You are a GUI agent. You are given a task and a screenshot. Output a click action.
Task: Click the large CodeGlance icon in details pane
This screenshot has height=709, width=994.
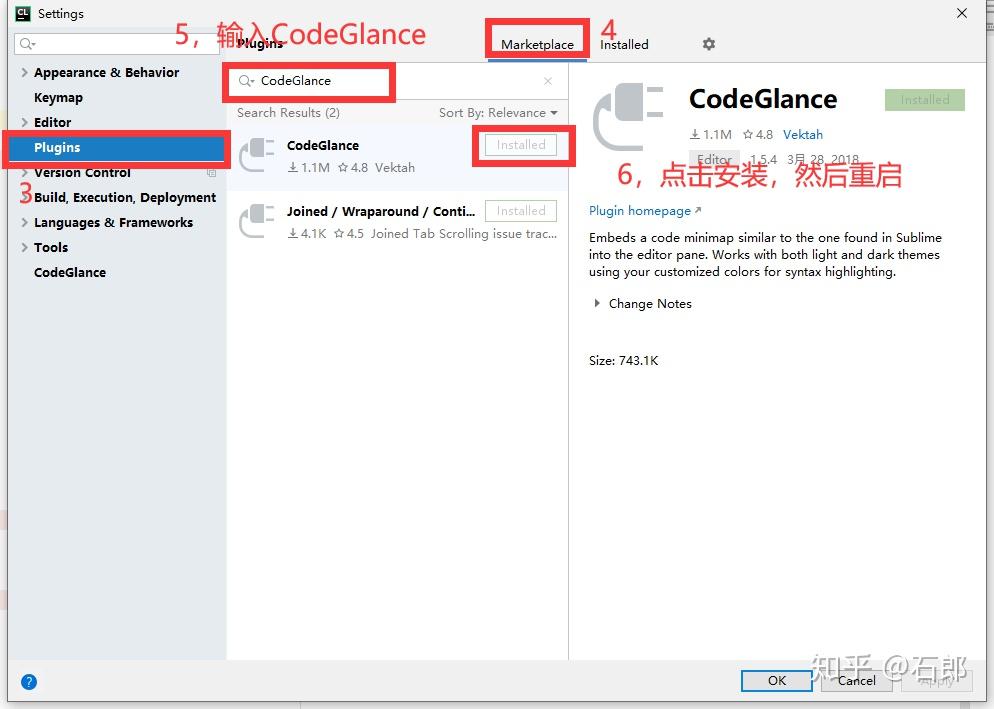628,112
